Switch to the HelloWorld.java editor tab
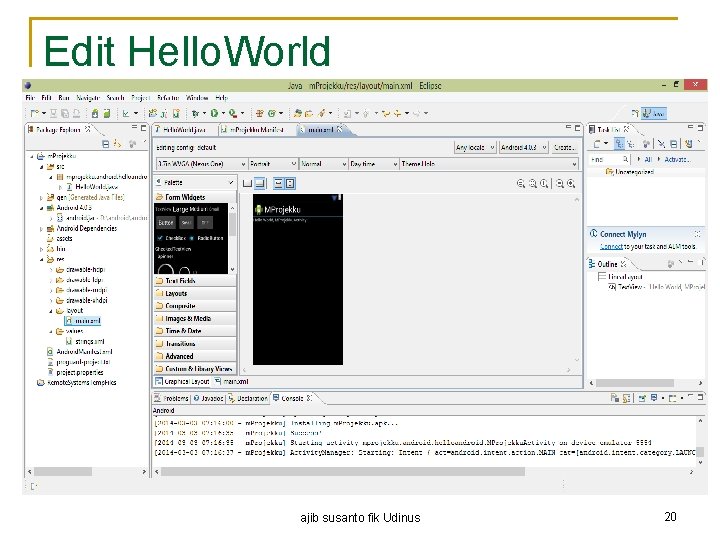 tap(180, 130)
